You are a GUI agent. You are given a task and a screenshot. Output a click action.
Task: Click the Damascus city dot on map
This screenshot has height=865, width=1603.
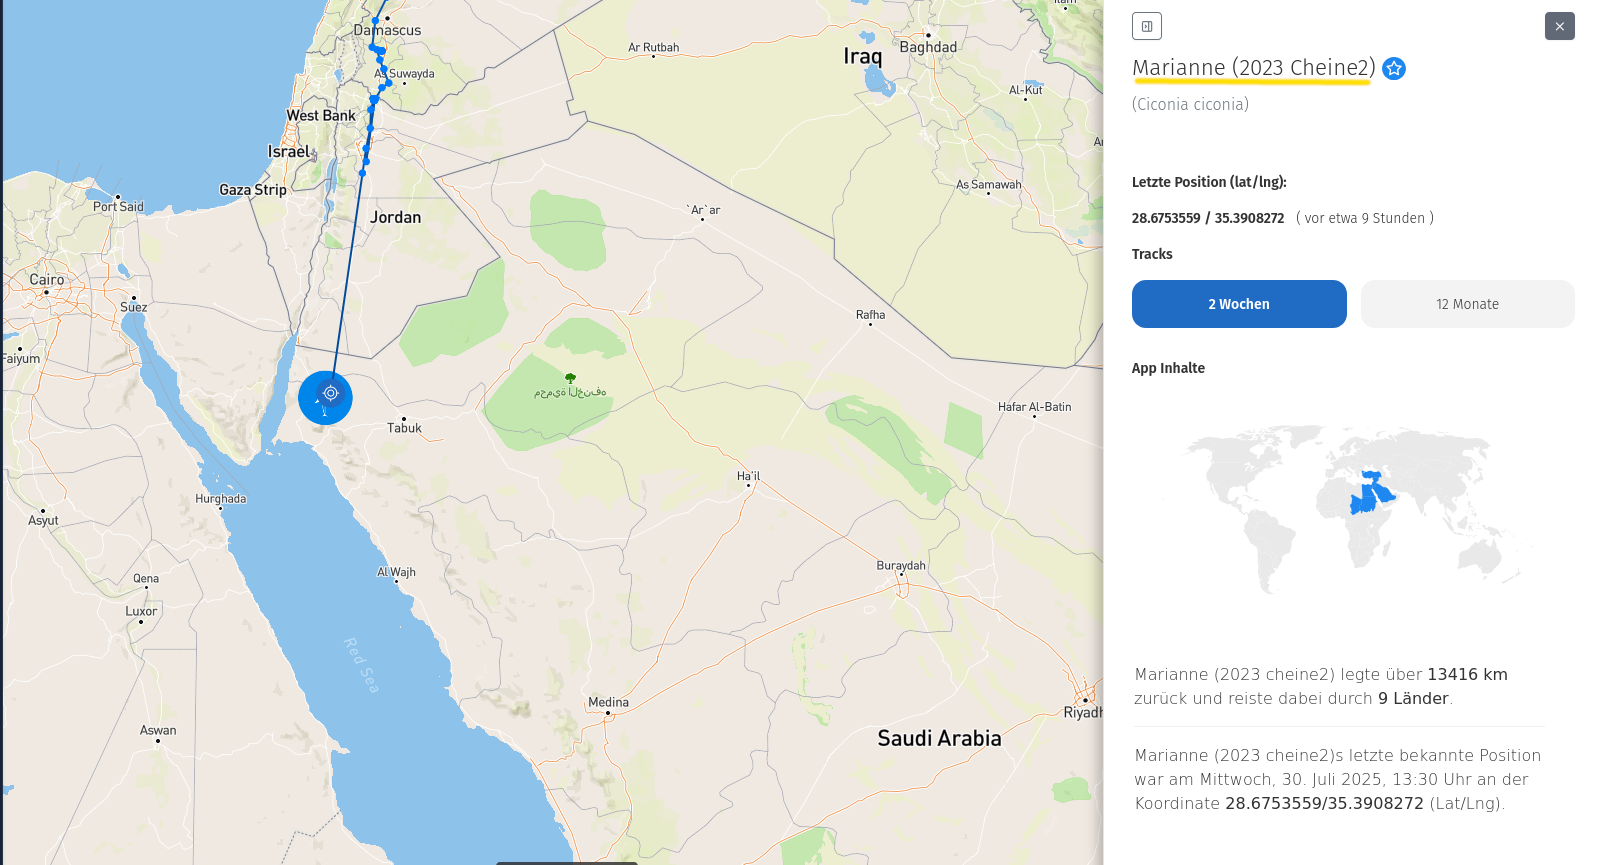tap(387, 18)
